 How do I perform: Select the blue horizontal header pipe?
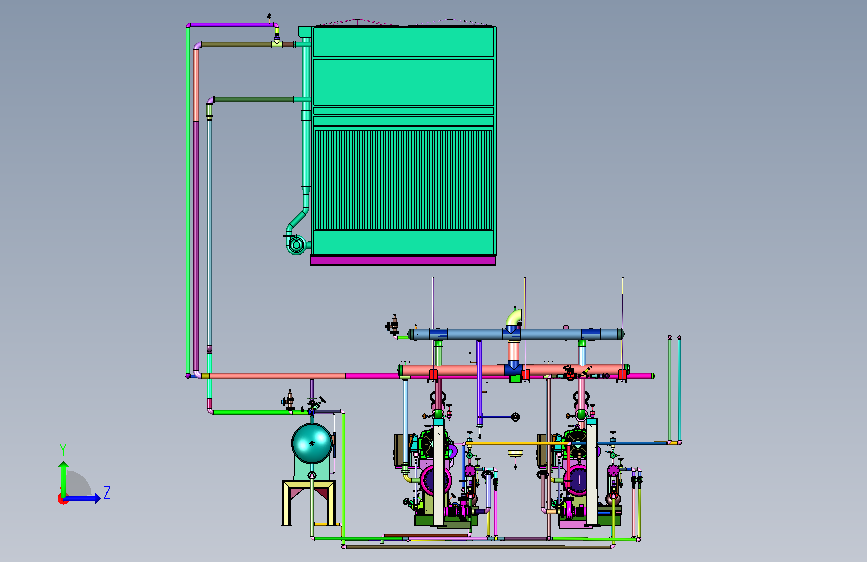(x=516, y=334)
